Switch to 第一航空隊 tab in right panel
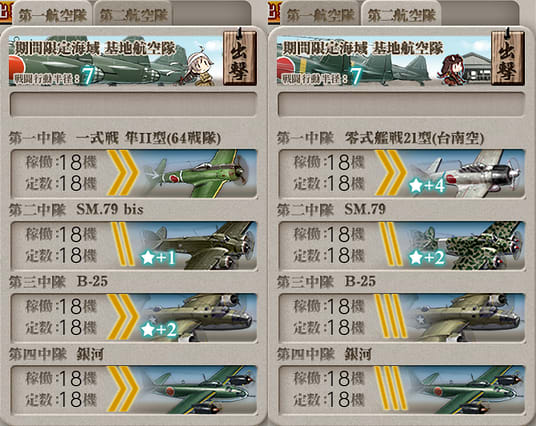 coord(320,15)
